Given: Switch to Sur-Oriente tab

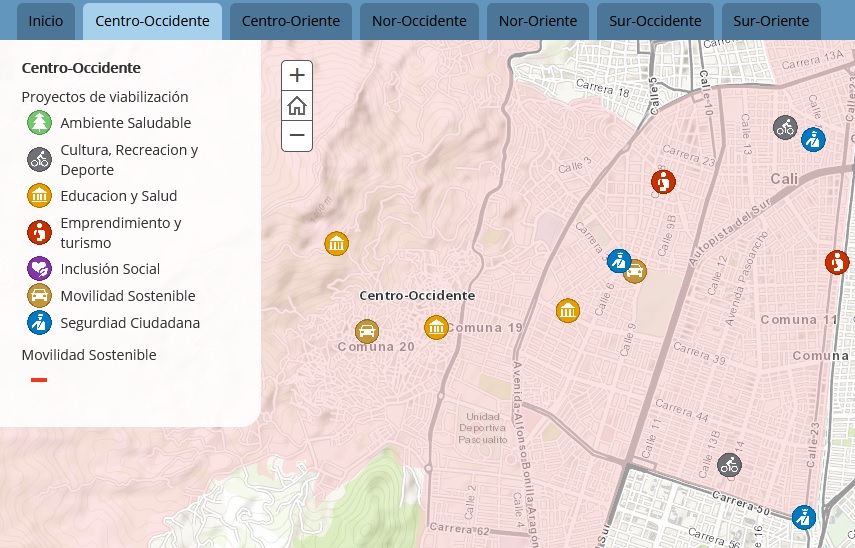Looking at the screenshot, I should (x=771, y=21).
